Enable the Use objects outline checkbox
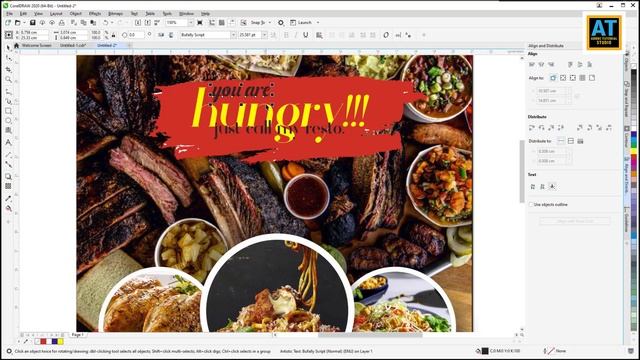This screenshot has width=640, height=360. (x=531, y=204)
